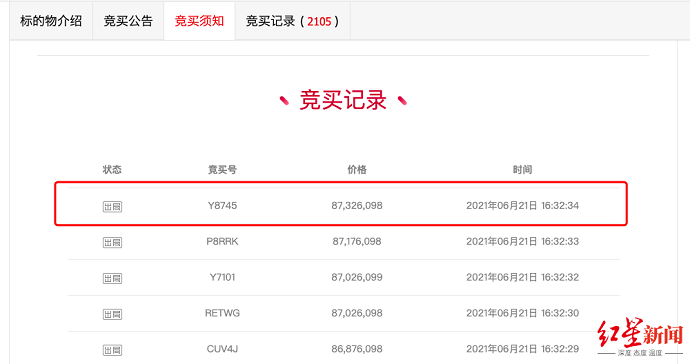Select bidder number P8RRK

222,242
